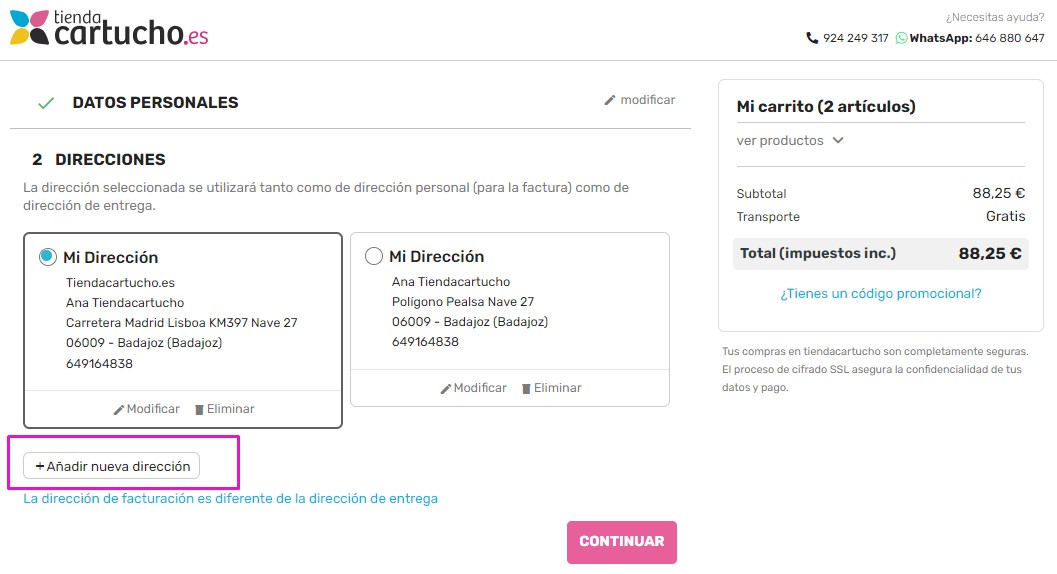Select the Polígono Pealsa Nave 27 address radio button
The width and height of the screenshot is (1057, 574).
(x=373, y=256)
